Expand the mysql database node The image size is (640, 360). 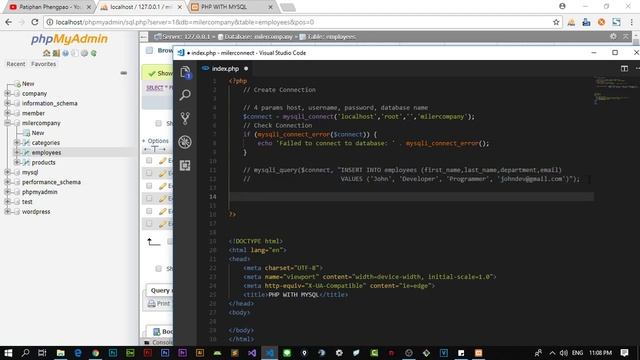7,172
